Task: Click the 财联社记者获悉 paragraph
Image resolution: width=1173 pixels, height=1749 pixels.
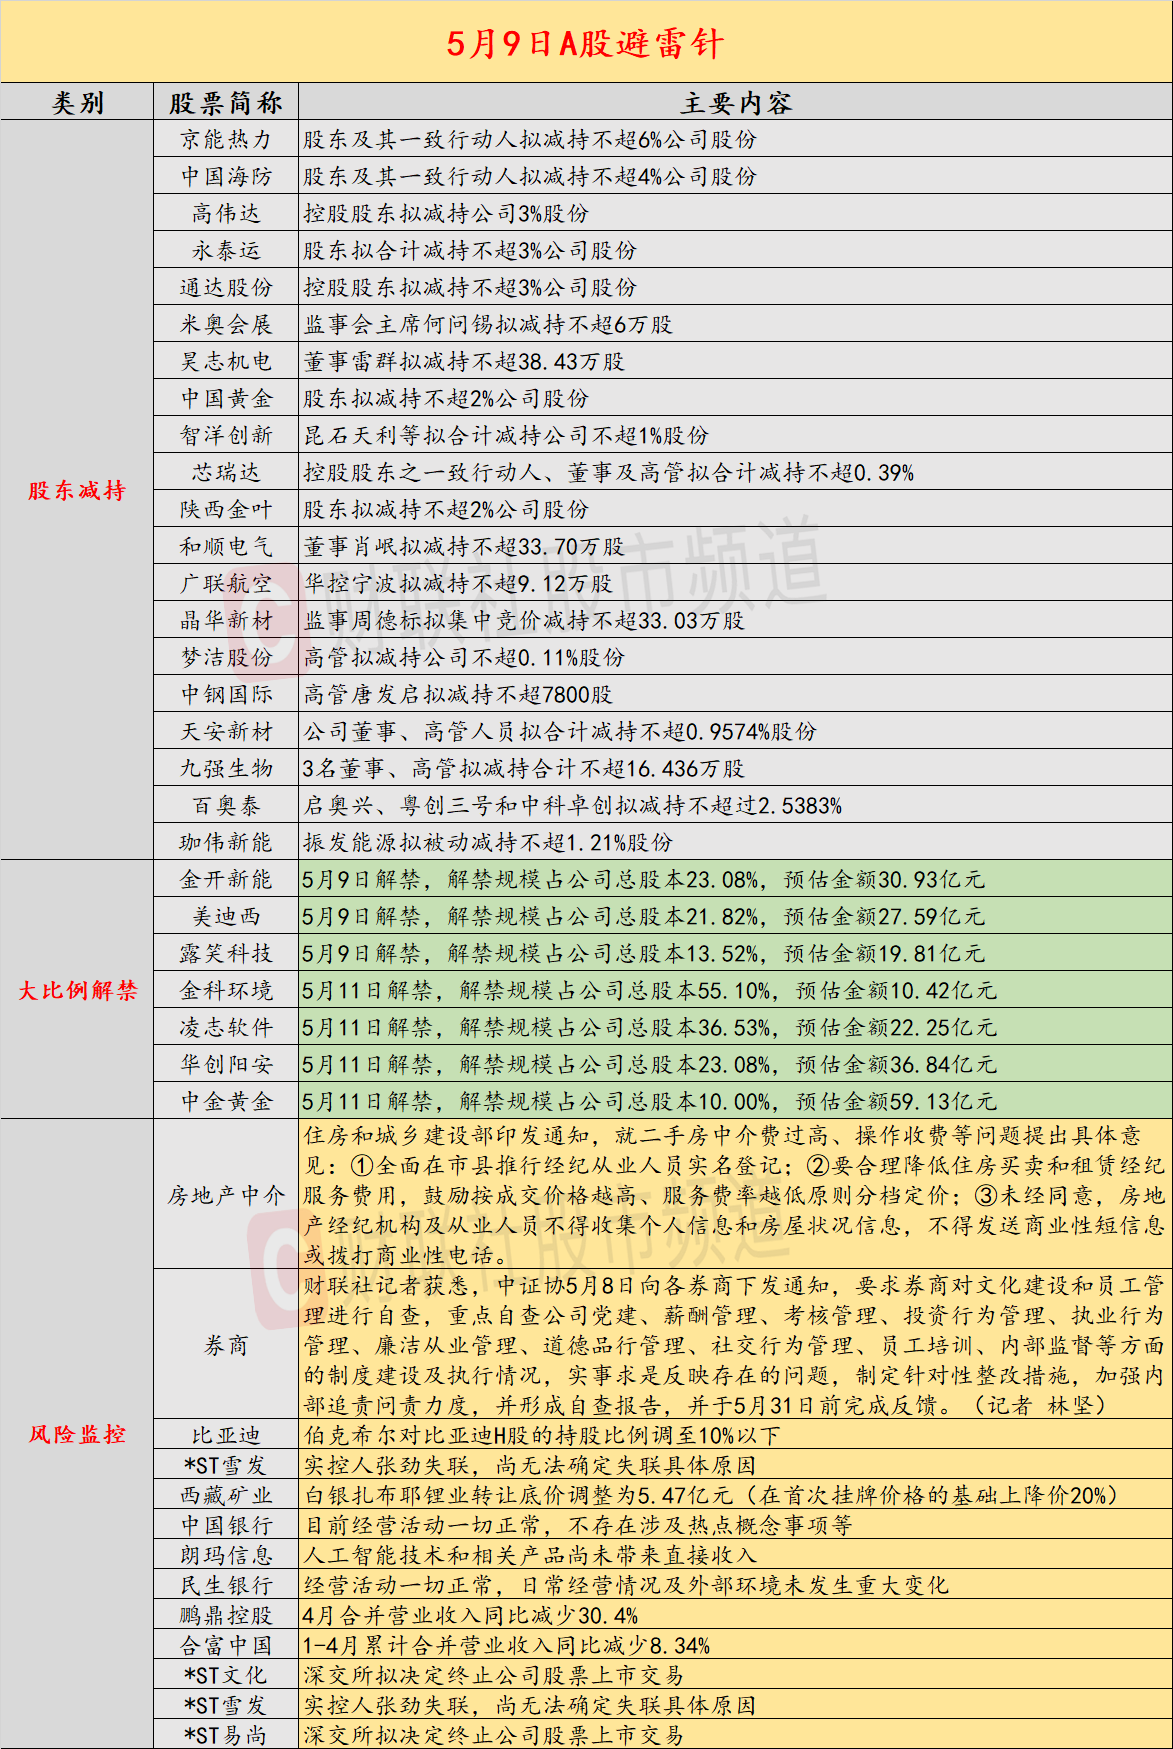Action: coord(736,1345)
